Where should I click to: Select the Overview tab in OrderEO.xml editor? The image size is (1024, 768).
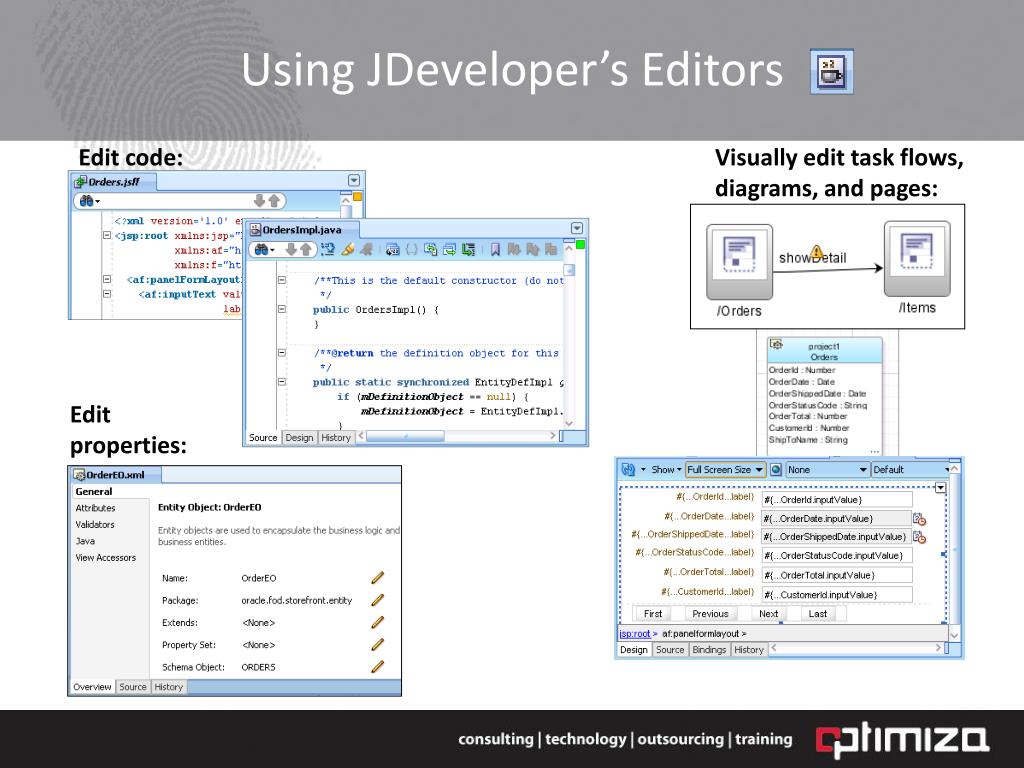[x=92, y=687]
